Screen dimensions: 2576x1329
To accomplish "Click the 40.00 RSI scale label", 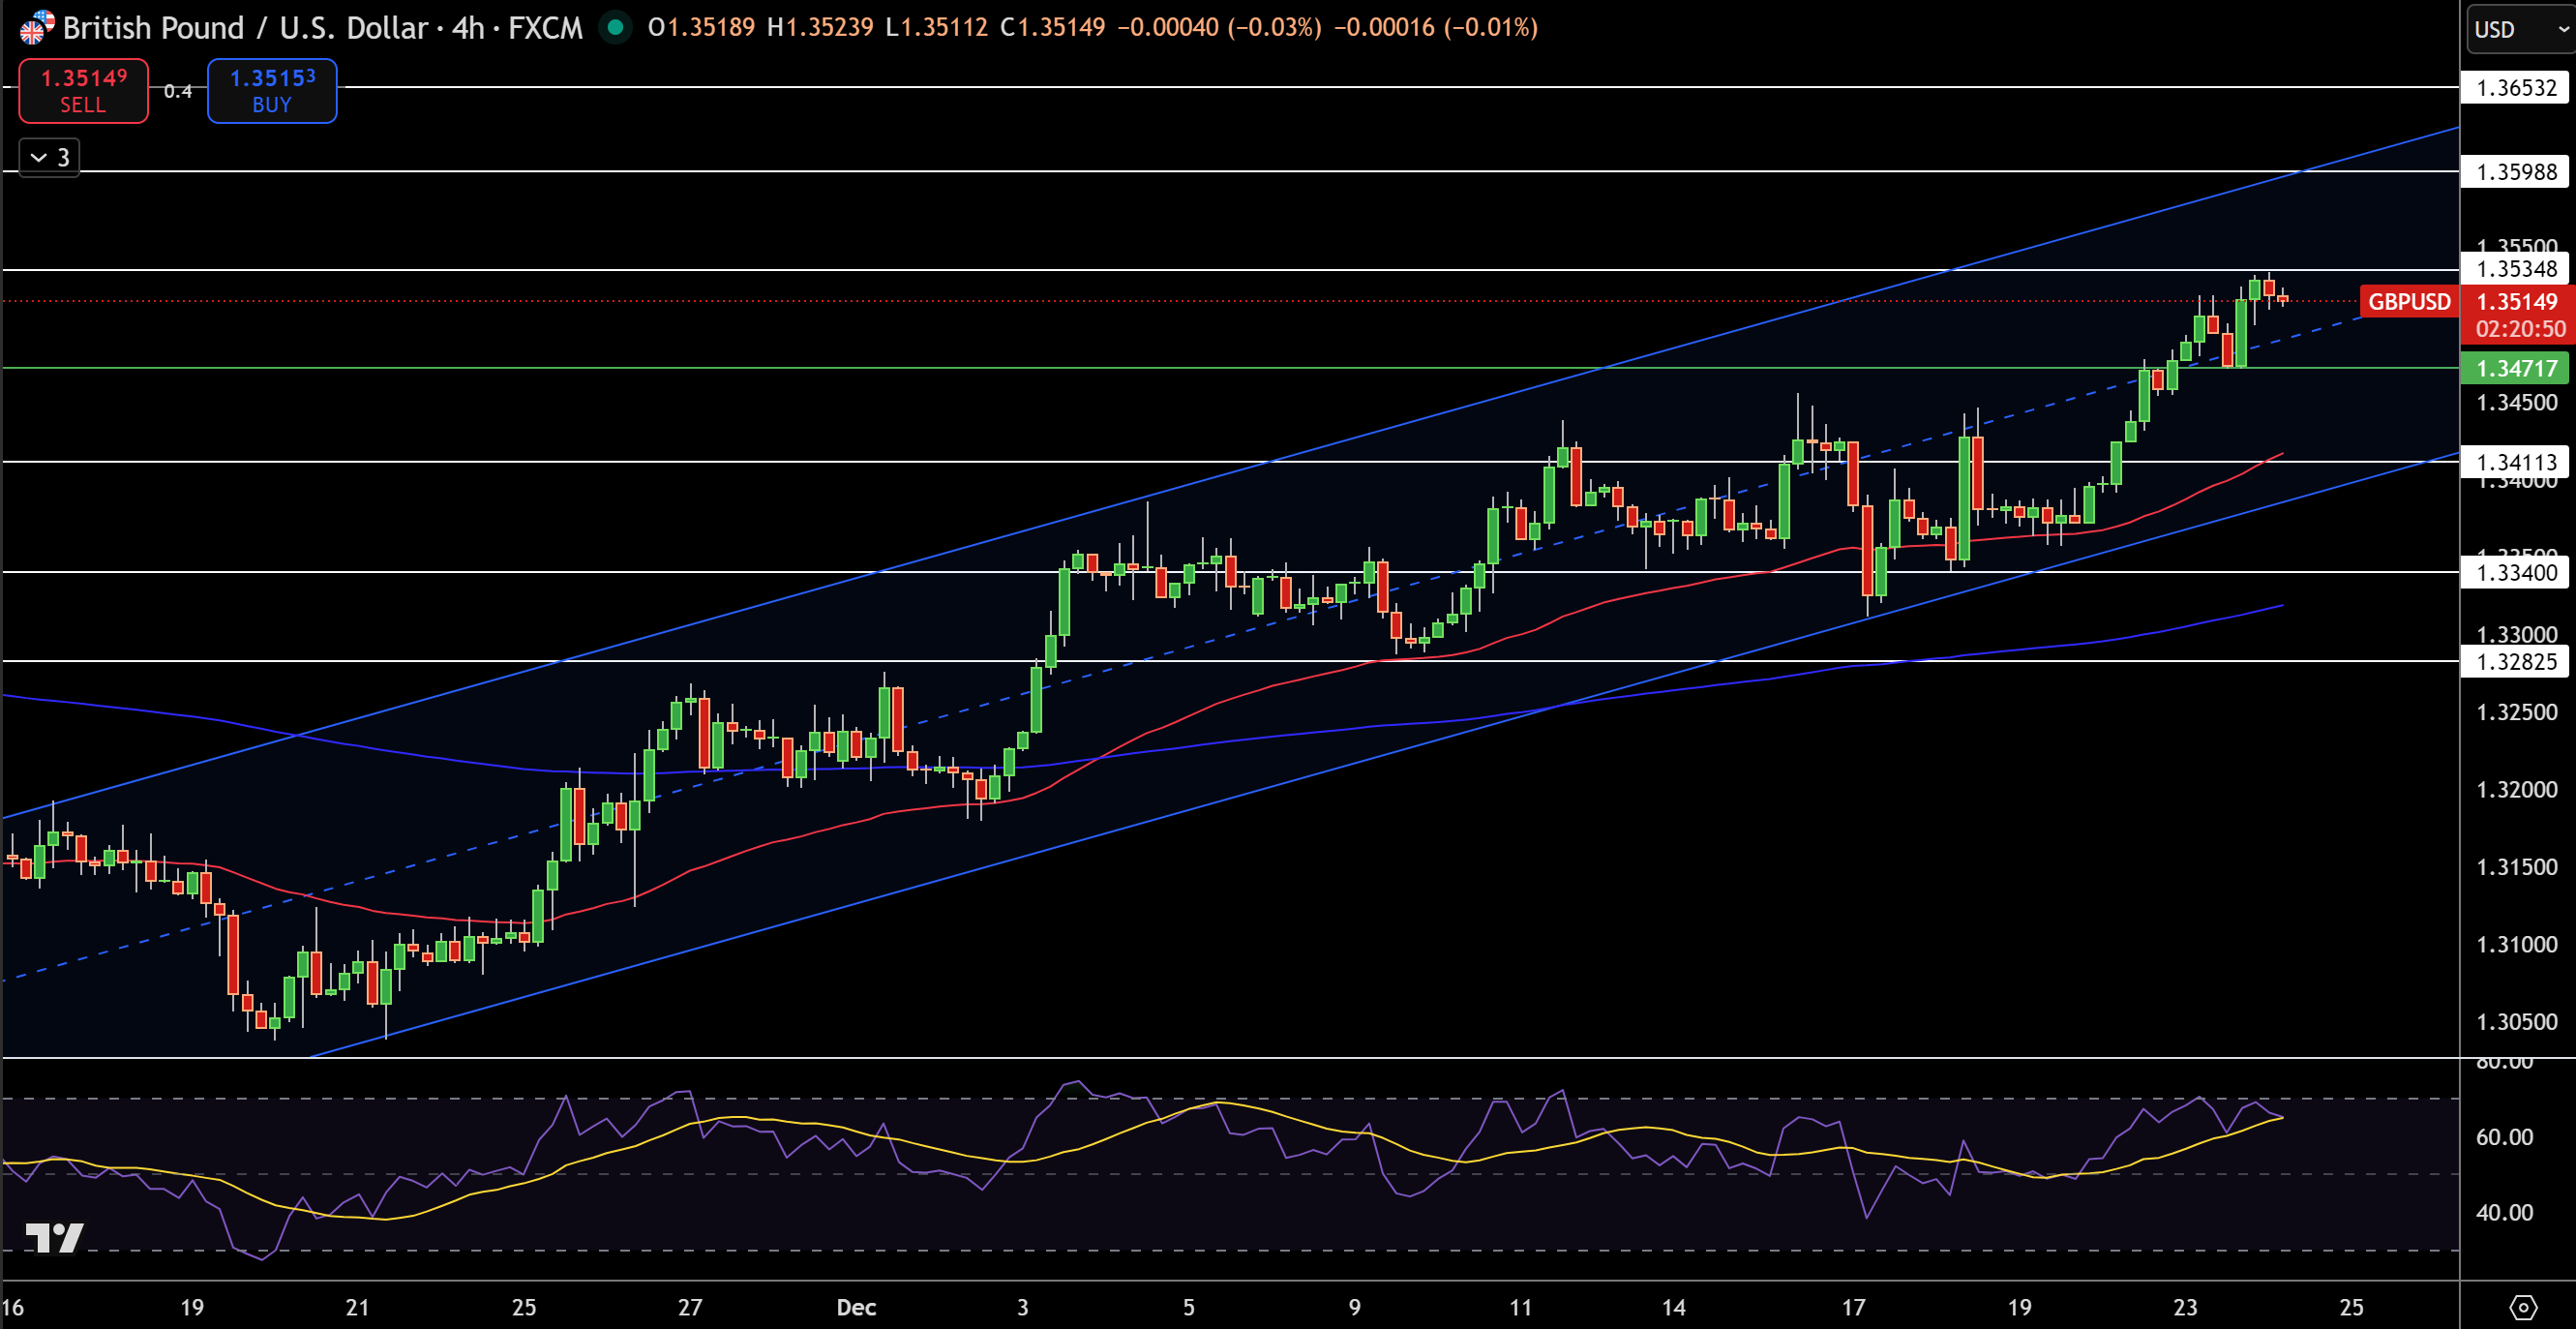I will [x=2504, y=1213].
